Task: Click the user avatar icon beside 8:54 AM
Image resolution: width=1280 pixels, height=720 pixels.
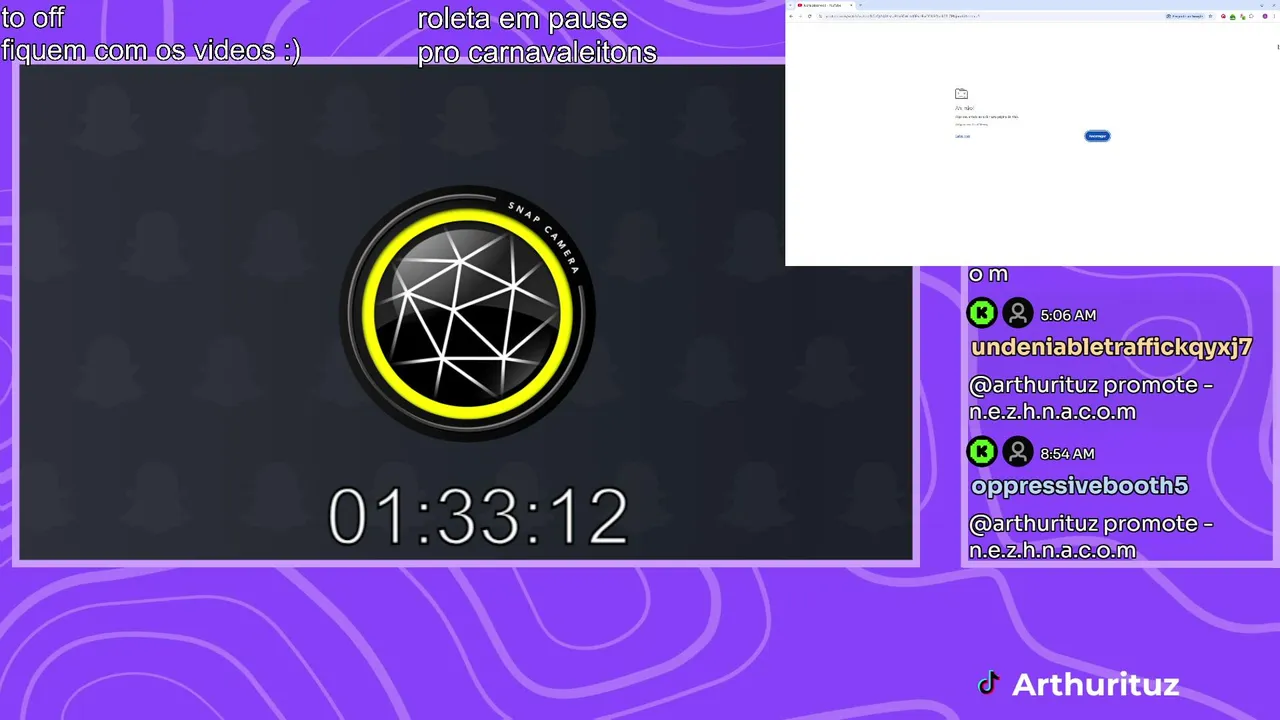Action: [1018, 452]
